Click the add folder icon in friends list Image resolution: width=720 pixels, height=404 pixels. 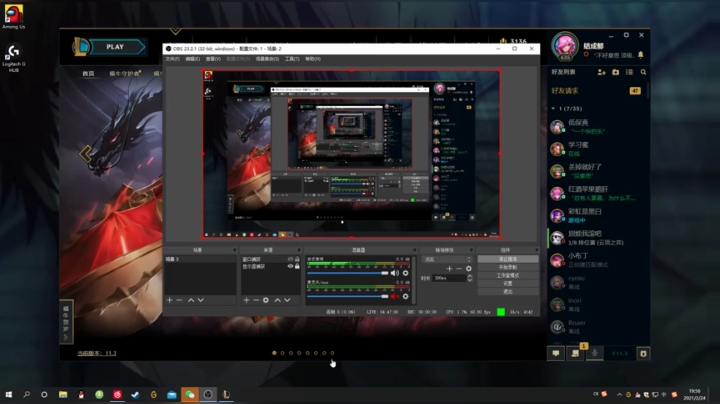pyautogui.click(x=615, y=72)
